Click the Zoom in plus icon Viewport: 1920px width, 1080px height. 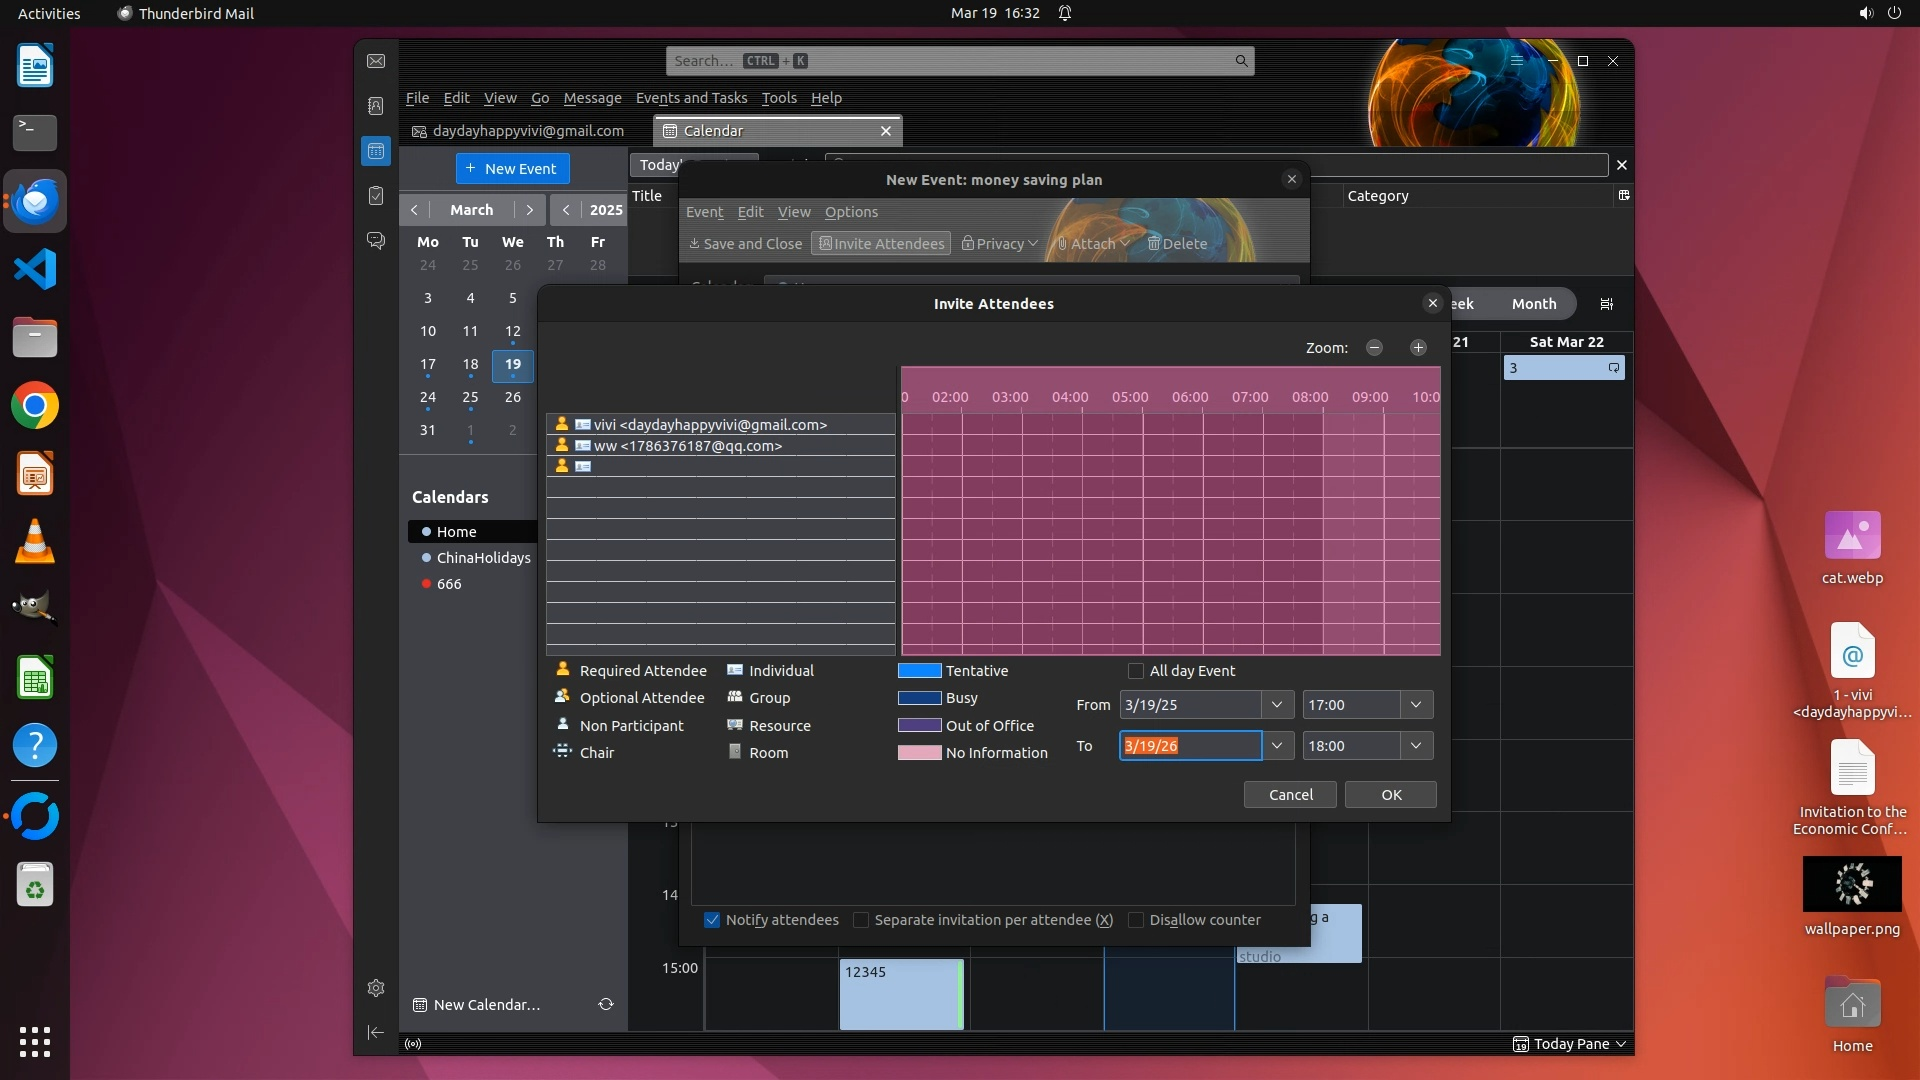pos(1418,347)
